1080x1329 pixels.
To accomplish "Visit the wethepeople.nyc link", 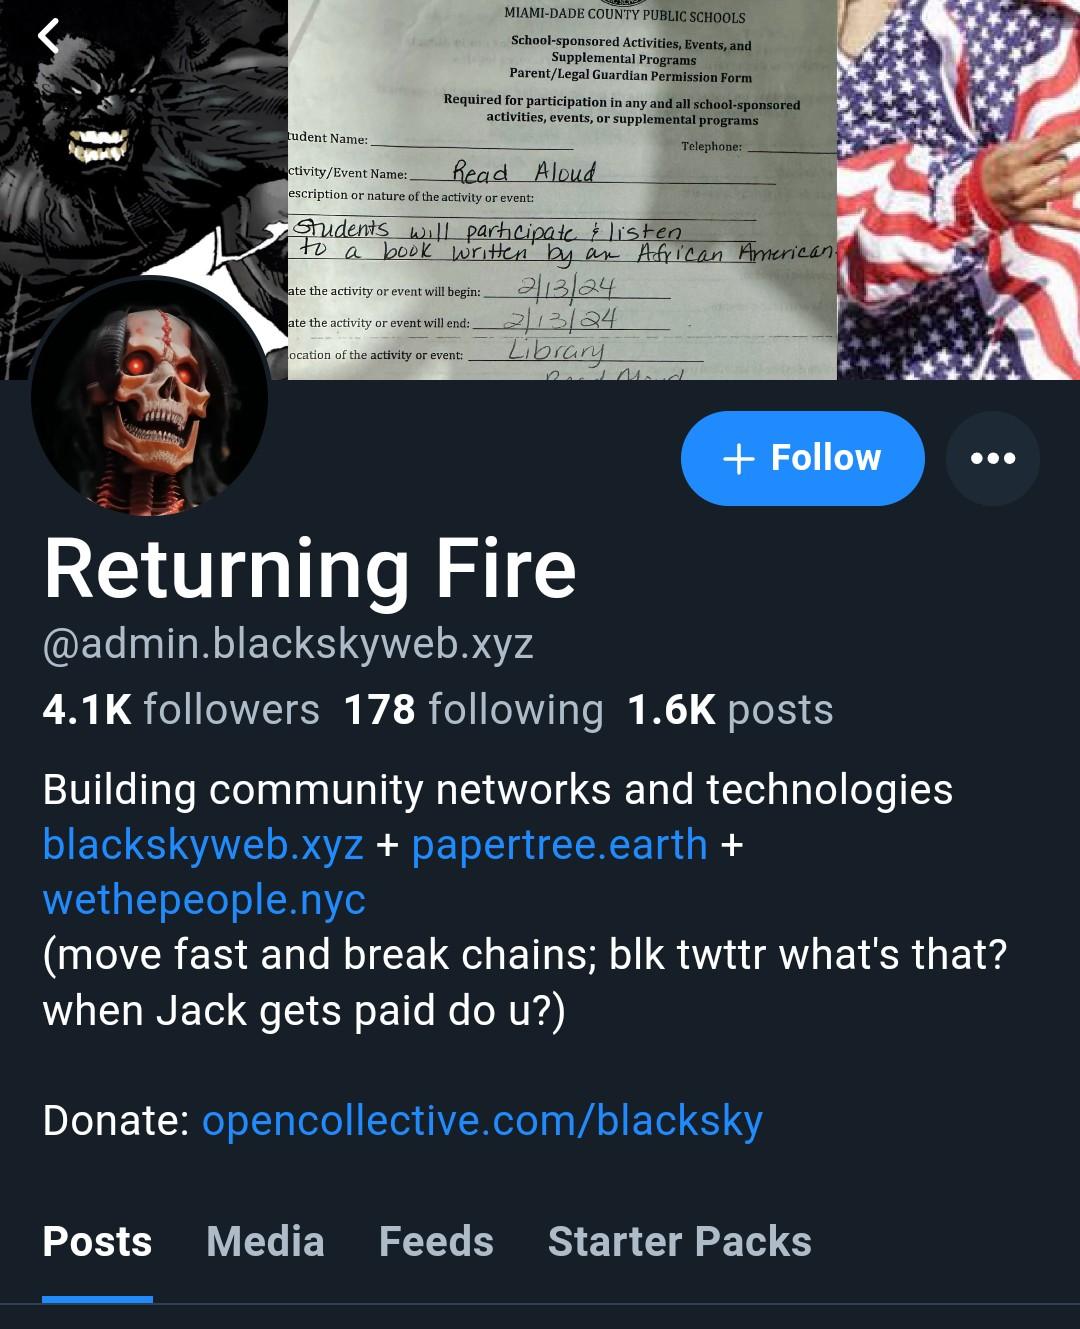I will click(204, 900).
